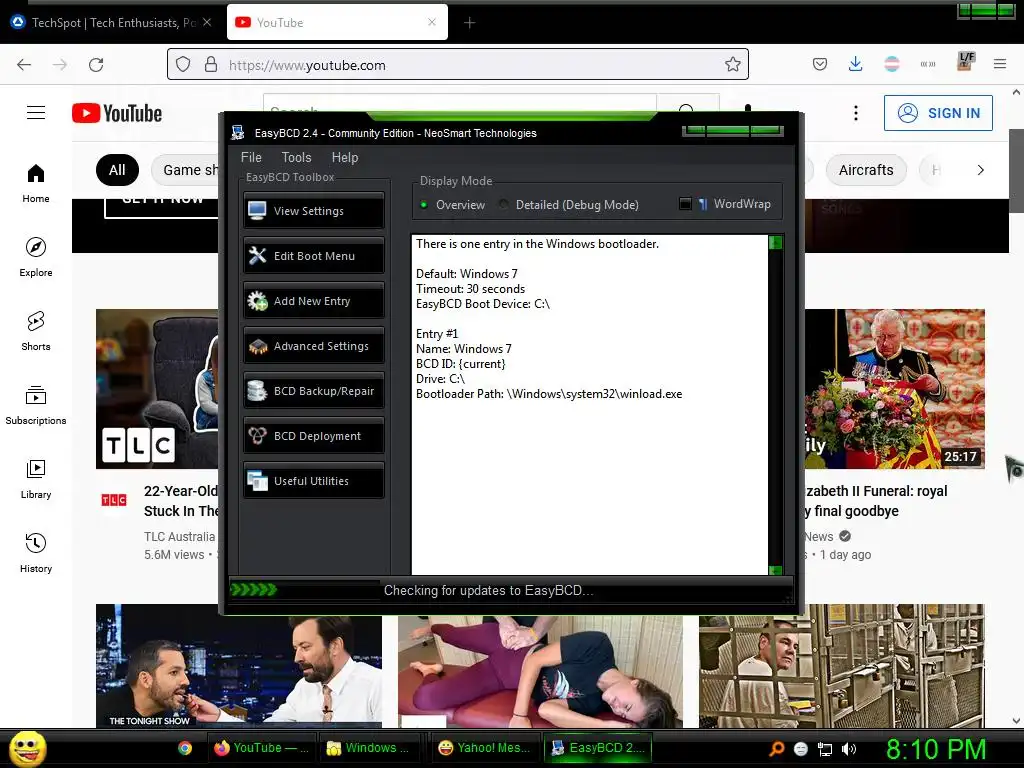Click the update check progress bar

[304, 590]
